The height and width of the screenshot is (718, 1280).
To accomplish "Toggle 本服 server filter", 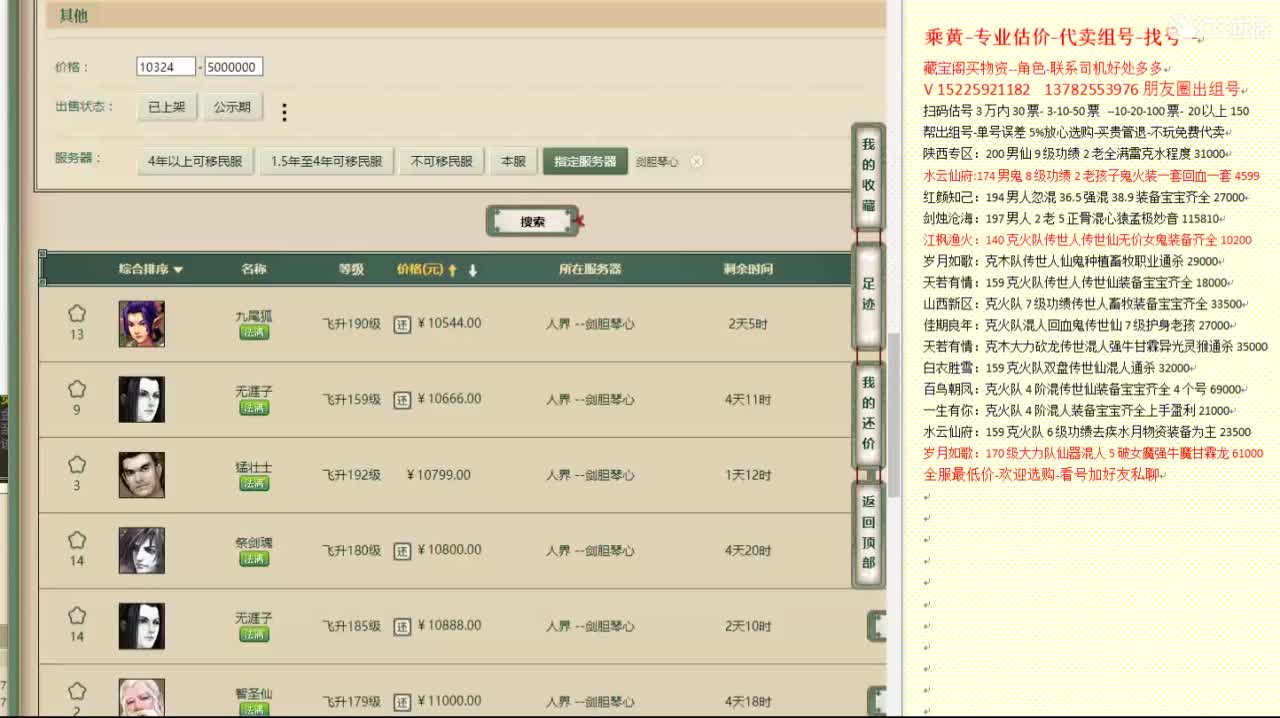I will pyautogui.click(x=513, y=161).
